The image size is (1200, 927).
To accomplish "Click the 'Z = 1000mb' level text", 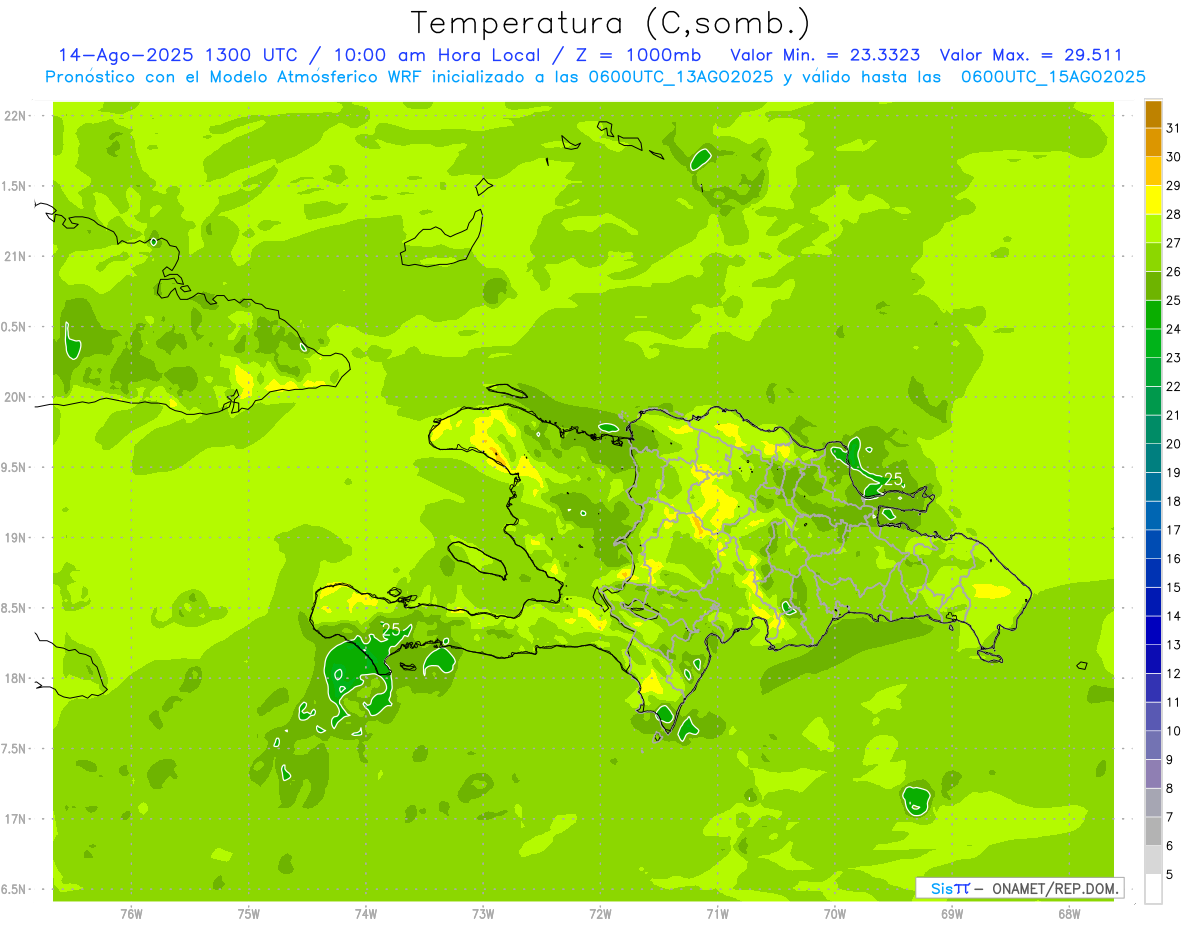I will click(x=636, y=55).
